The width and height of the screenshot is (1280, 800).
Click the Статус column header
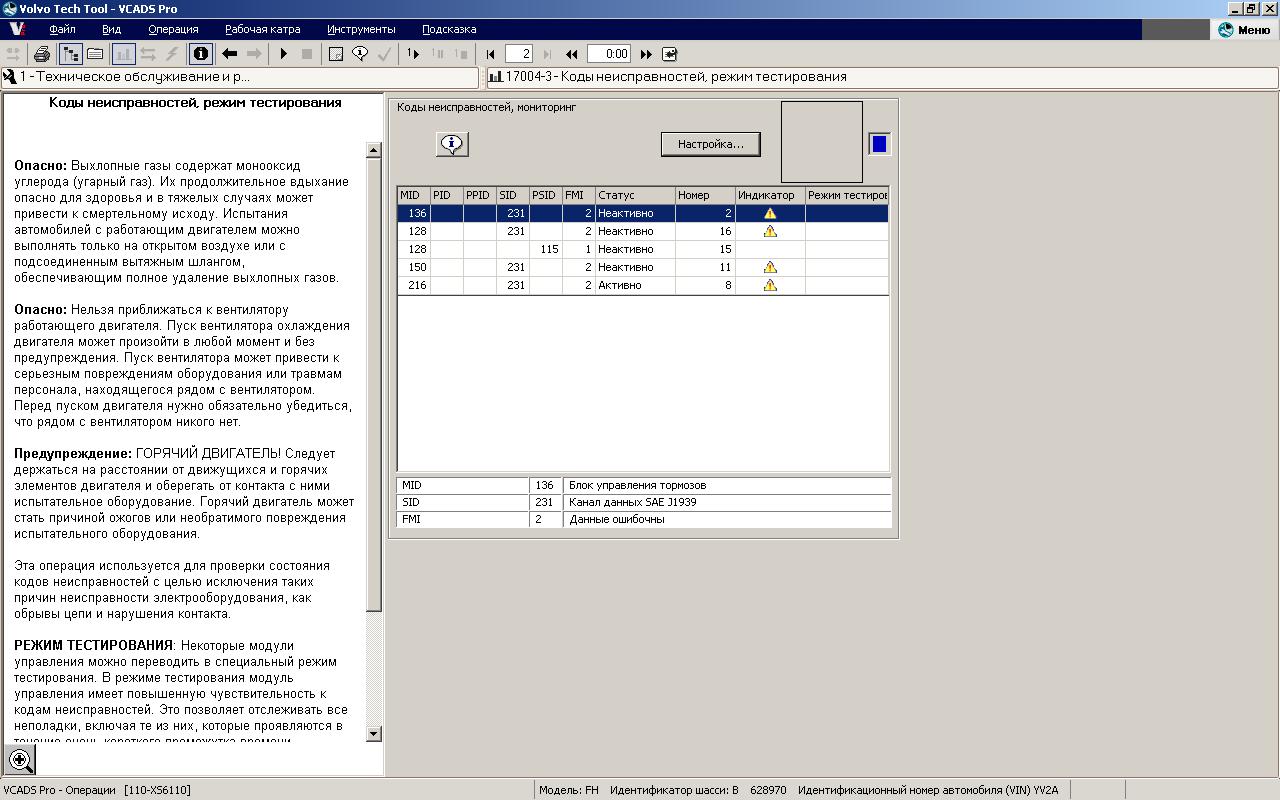(636, 195)
